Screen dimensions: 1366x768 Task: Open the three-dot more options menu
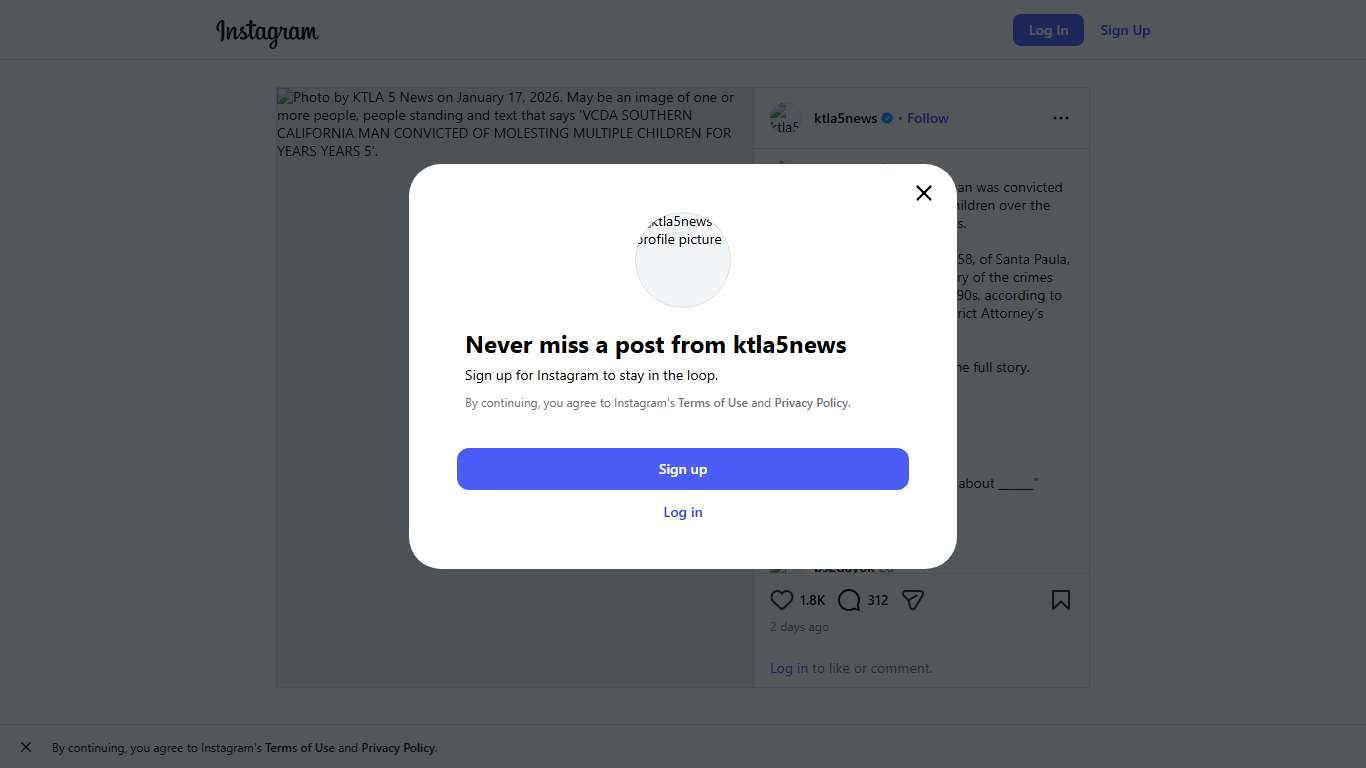click(1060, 118)
